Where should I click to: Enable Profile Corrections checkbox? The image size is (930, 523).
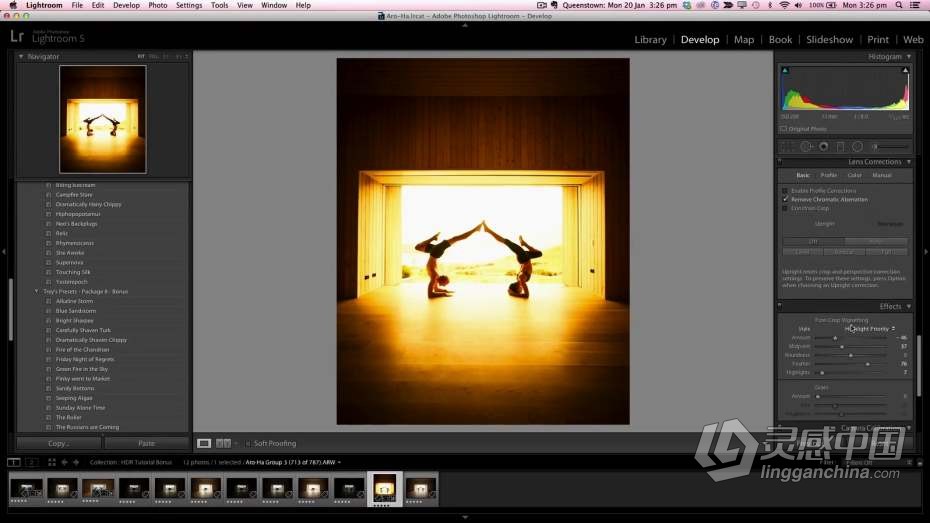785,191
